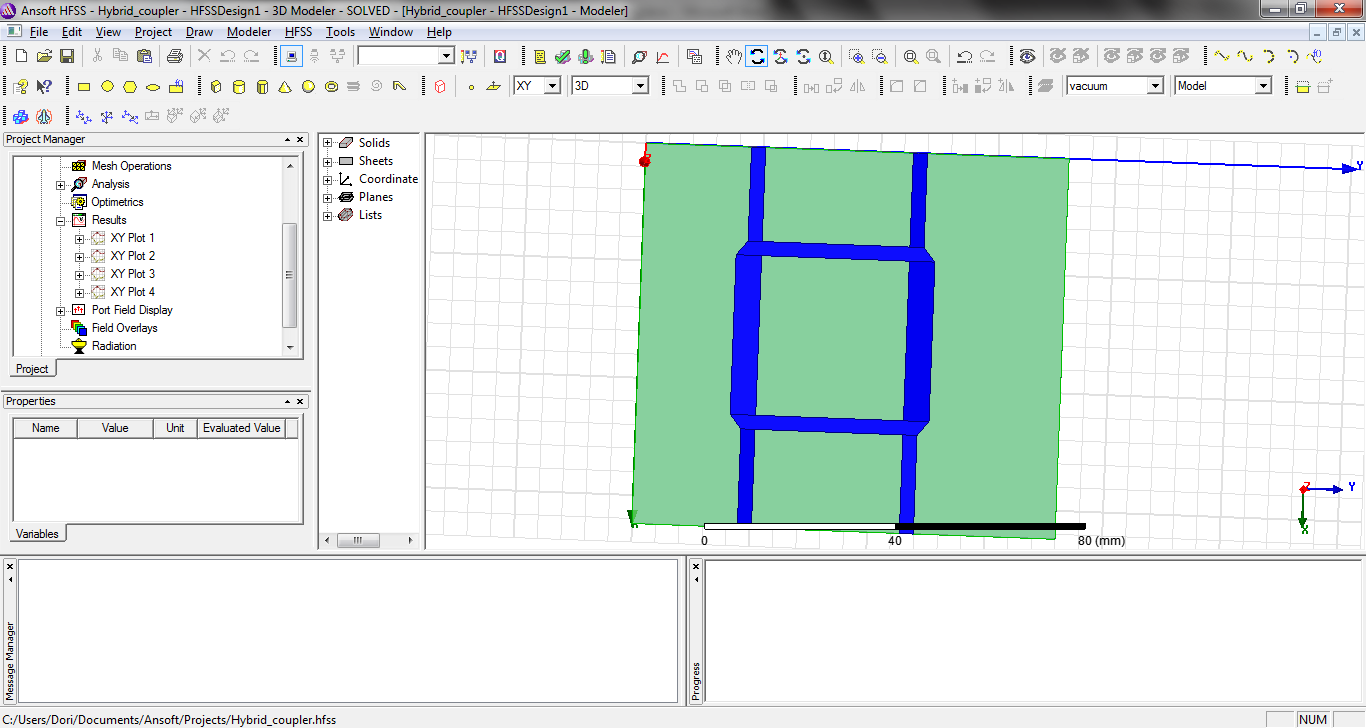This screenshot has height=728, width=1366.
Task: Toggle the highlighted select-objects mode button
Action: click(291, 56)
